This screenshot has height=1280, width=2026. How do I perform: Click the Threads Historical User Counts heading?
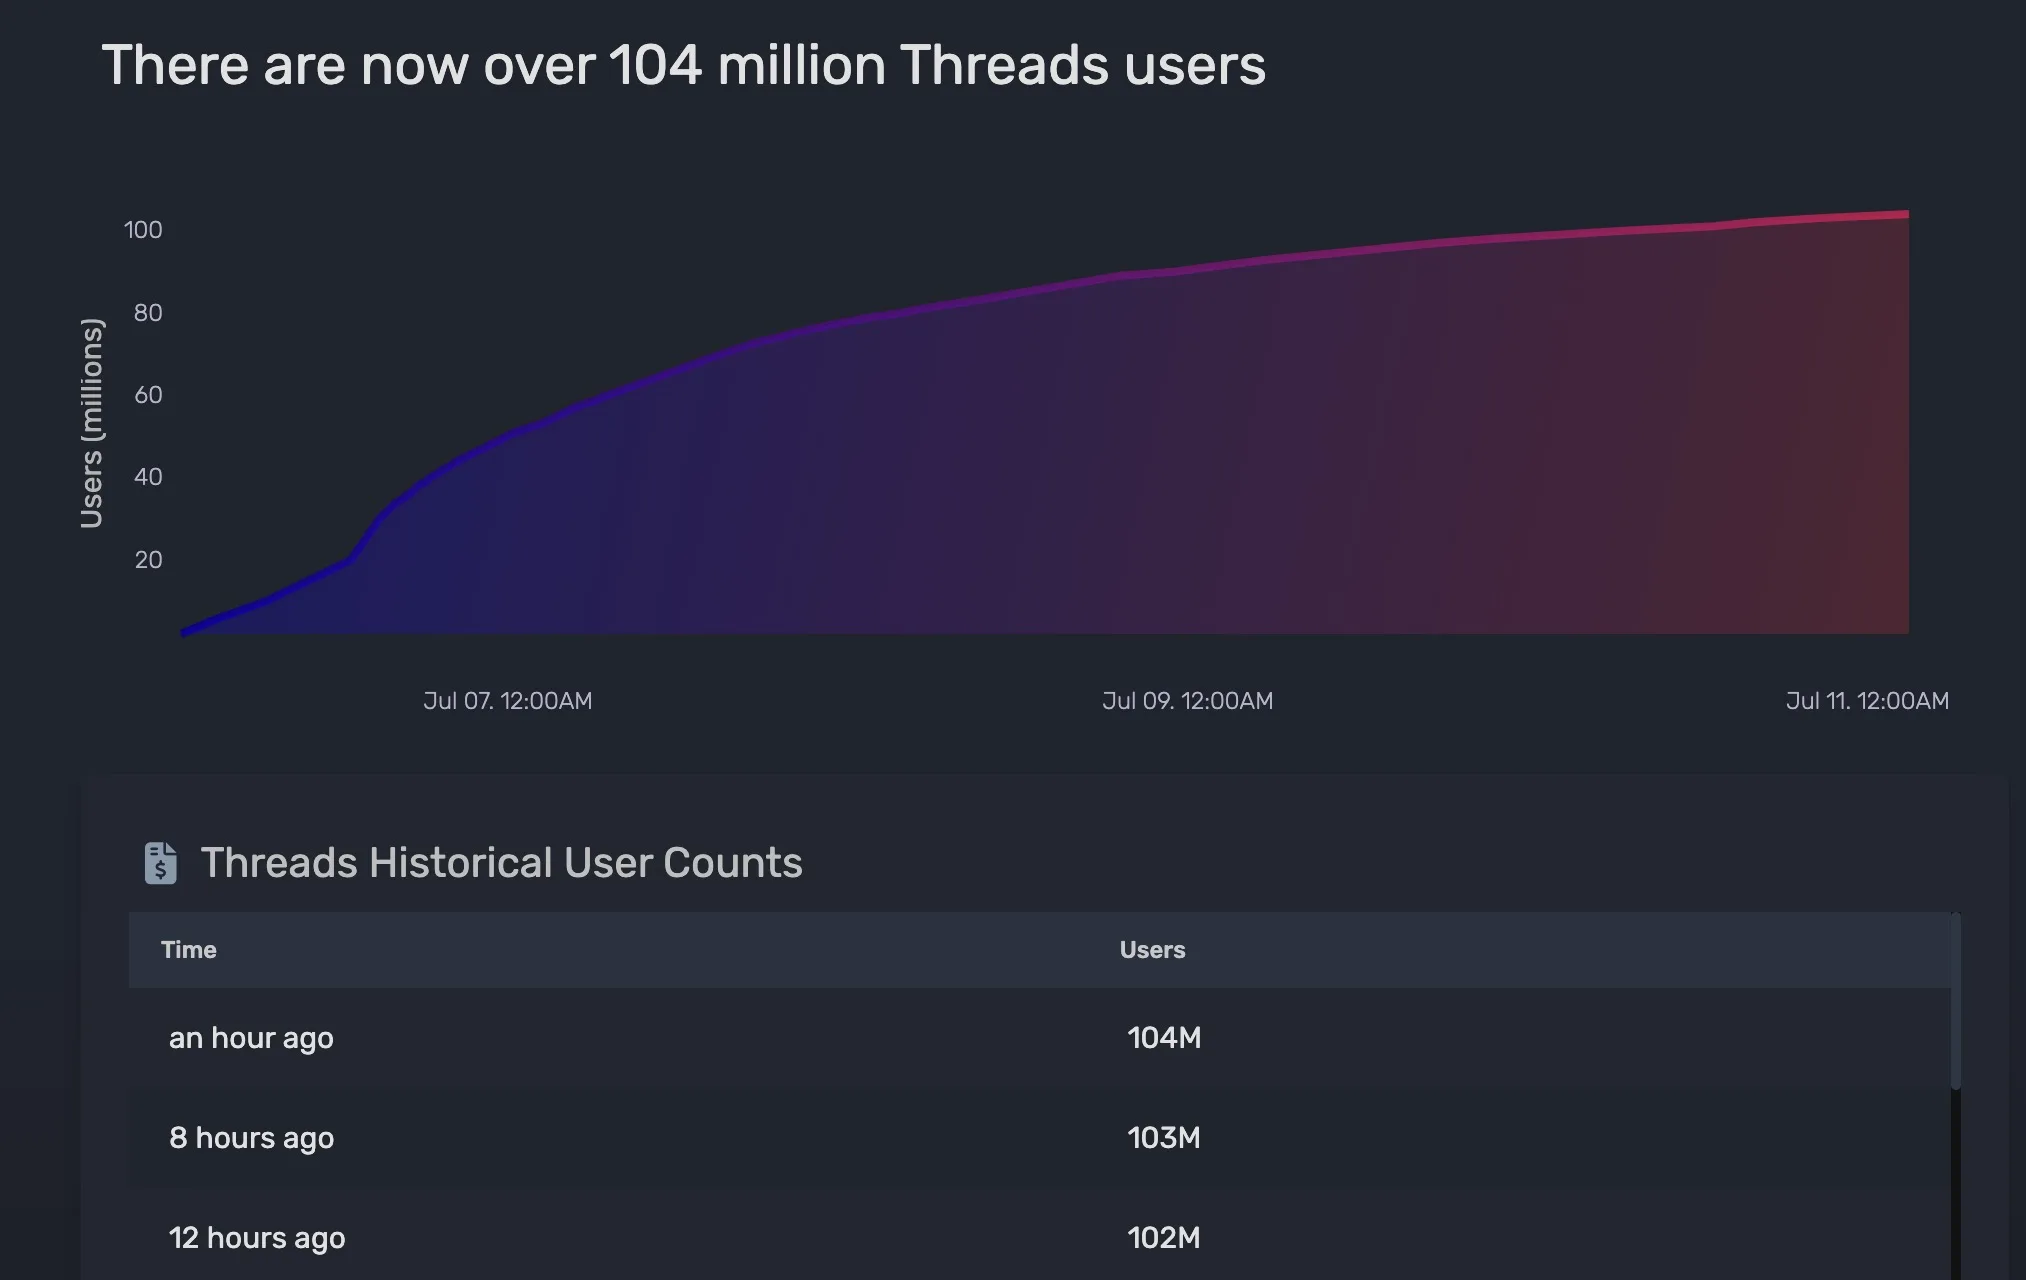click(x=501, y=863)
